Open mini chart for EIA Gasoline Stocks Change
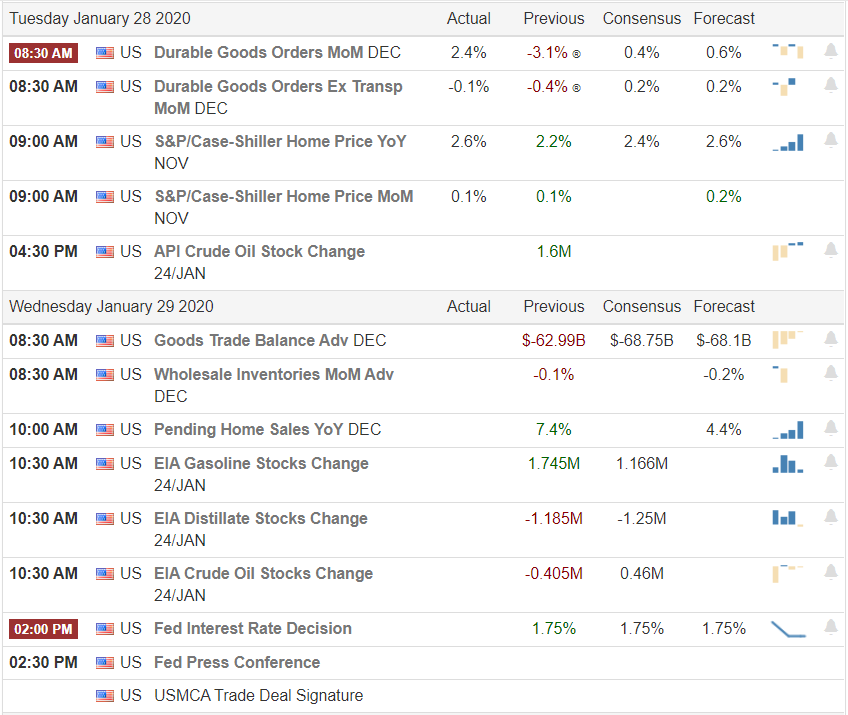 (x=788, y=464)
